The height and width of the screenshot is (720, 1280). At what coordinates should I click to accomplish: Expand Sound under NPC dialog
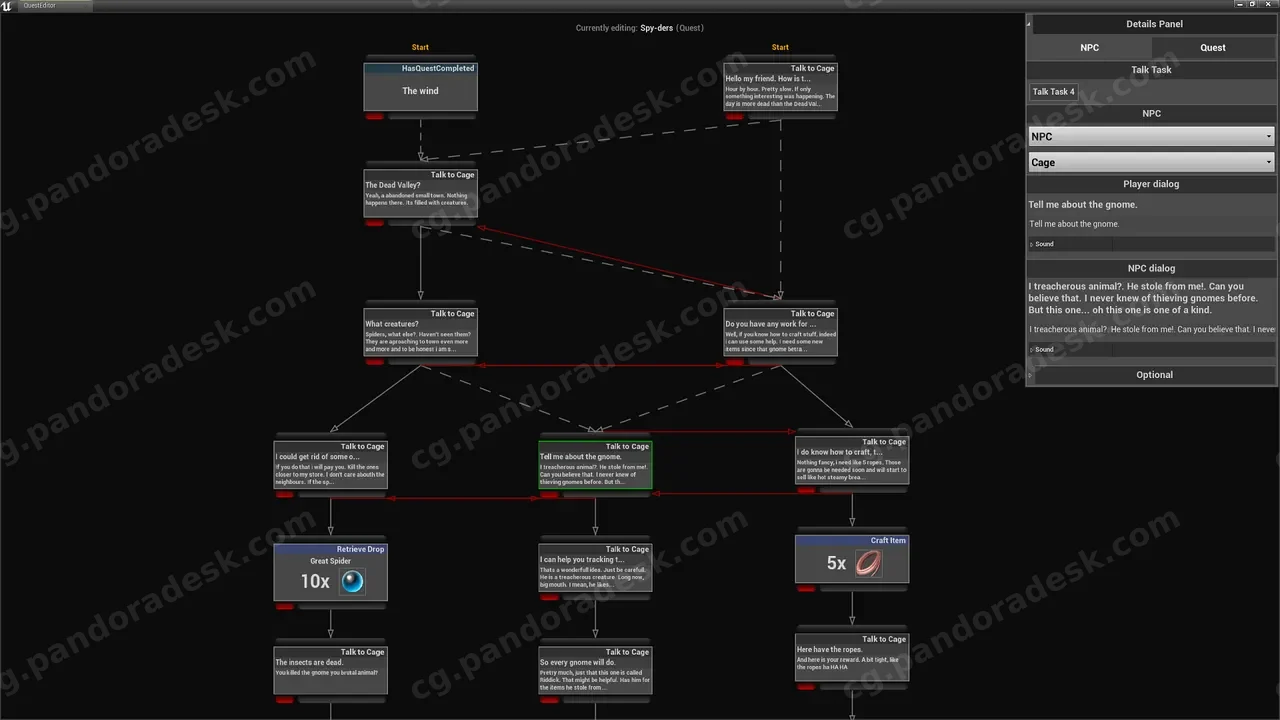pyautogui.click(x=1031, y=350)
